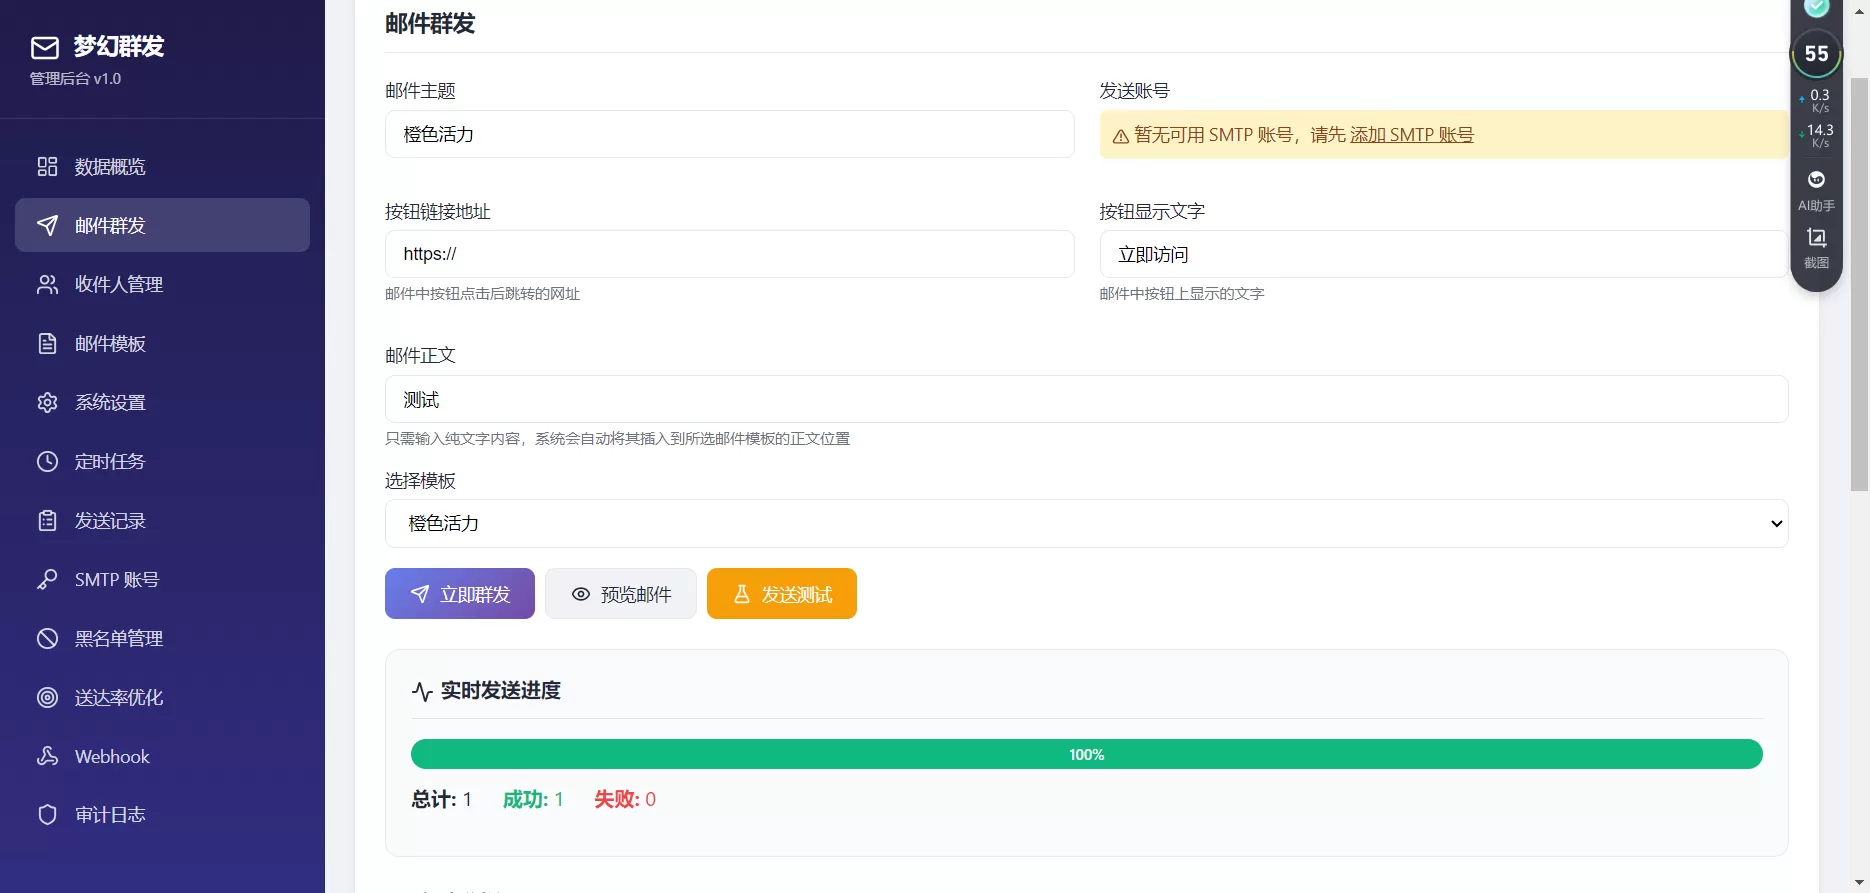Click the target icon for 送达率优化
Image resolution: width=1870 pixels, height=893 pixels.
47,697
